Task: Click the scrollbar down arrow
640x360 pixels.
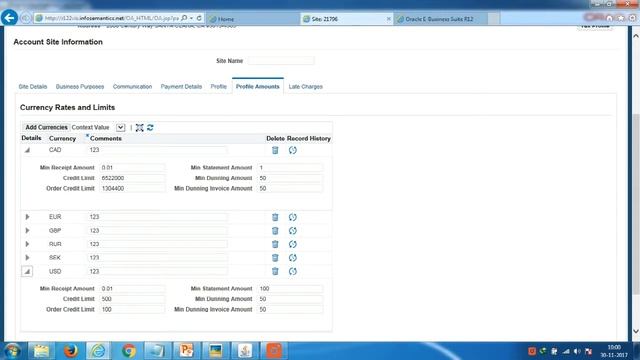Action: point(636,331)
